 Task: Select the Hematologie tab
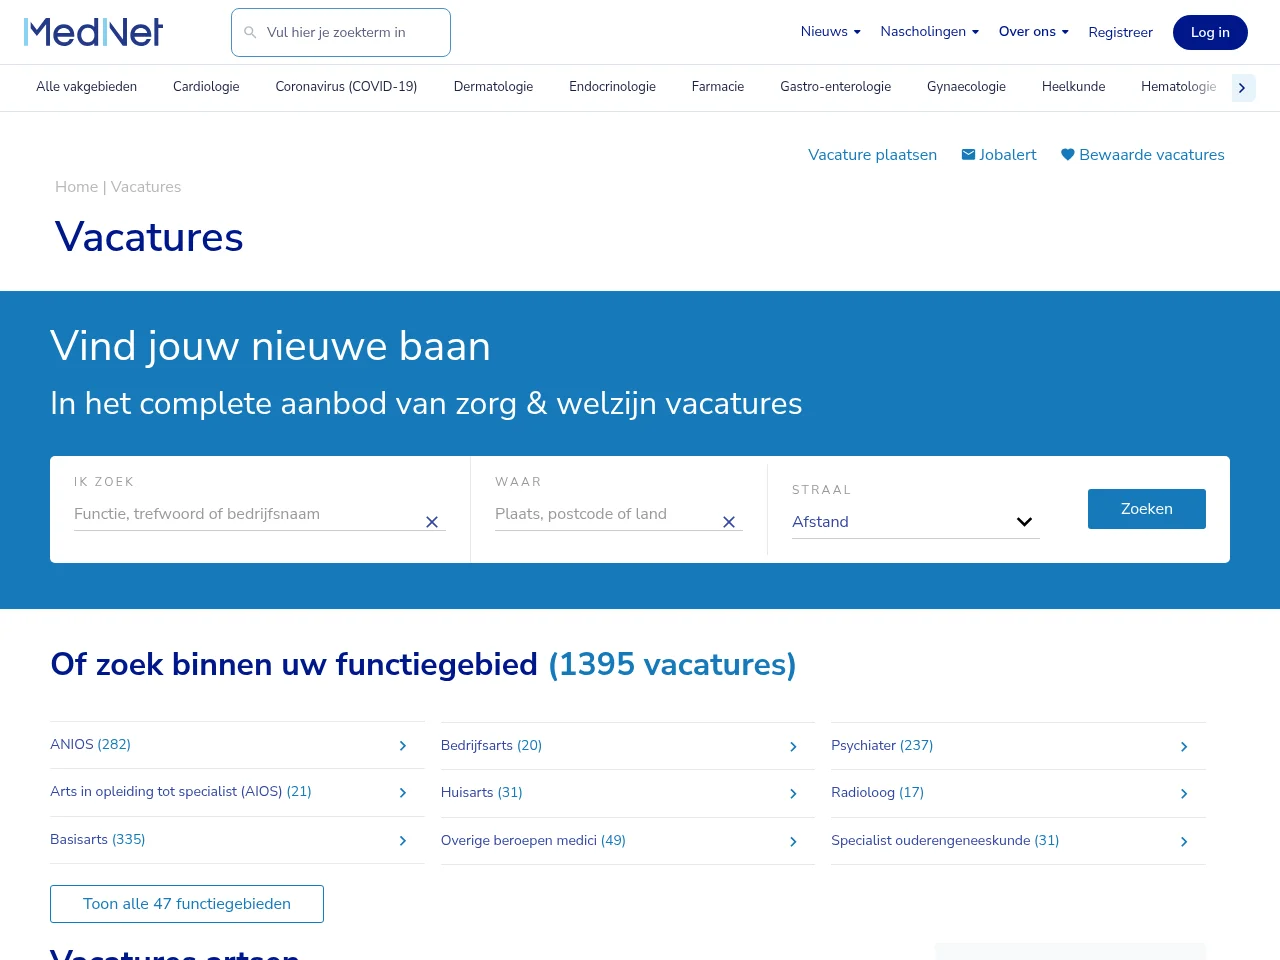(x=1178, y=87)
